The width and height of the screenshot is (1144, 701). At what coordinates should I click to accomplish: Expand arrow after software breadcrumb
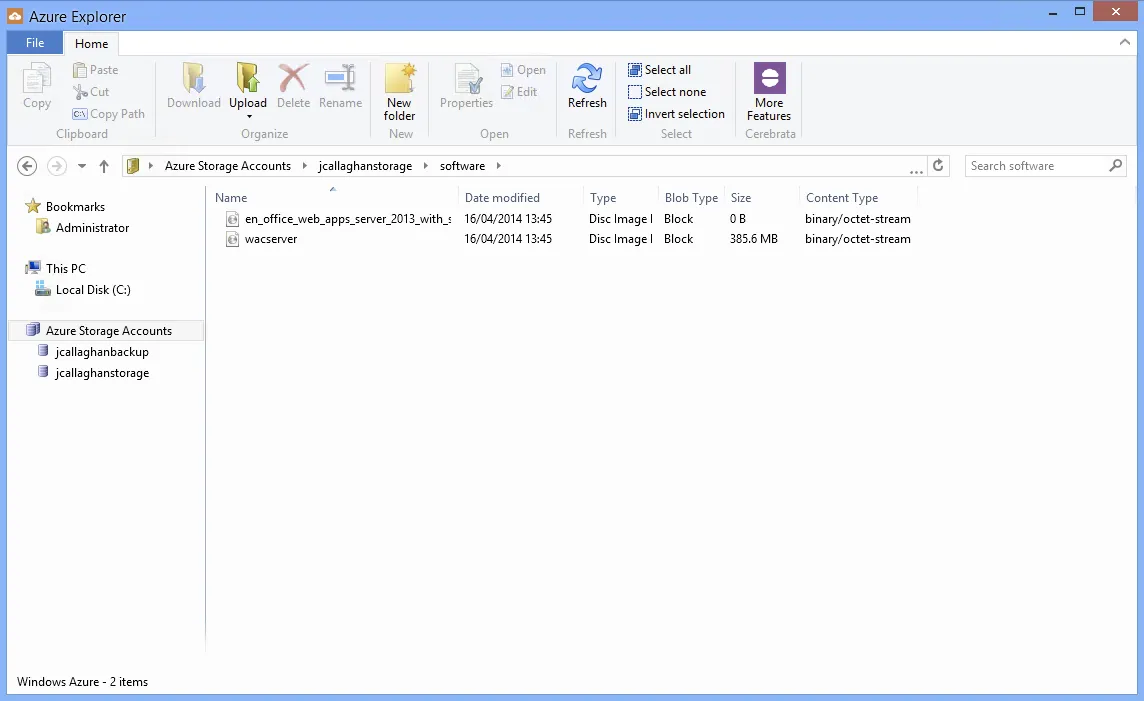(x=499, y=166)
